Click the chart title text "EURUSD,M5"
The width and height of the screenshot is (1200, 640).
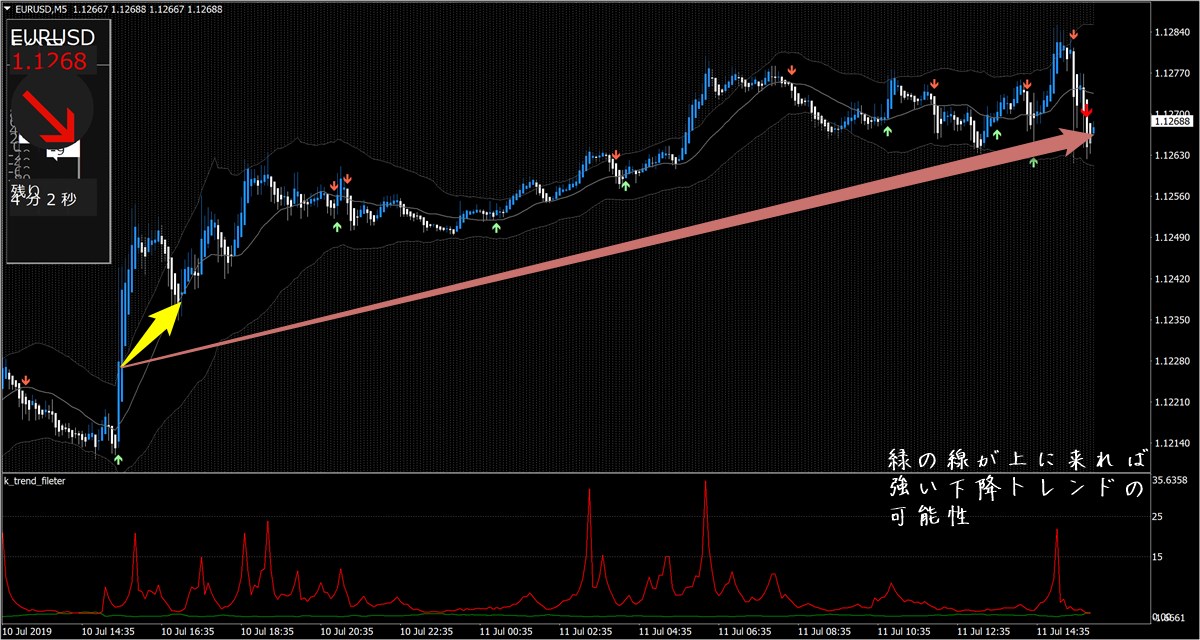[43, 10]
